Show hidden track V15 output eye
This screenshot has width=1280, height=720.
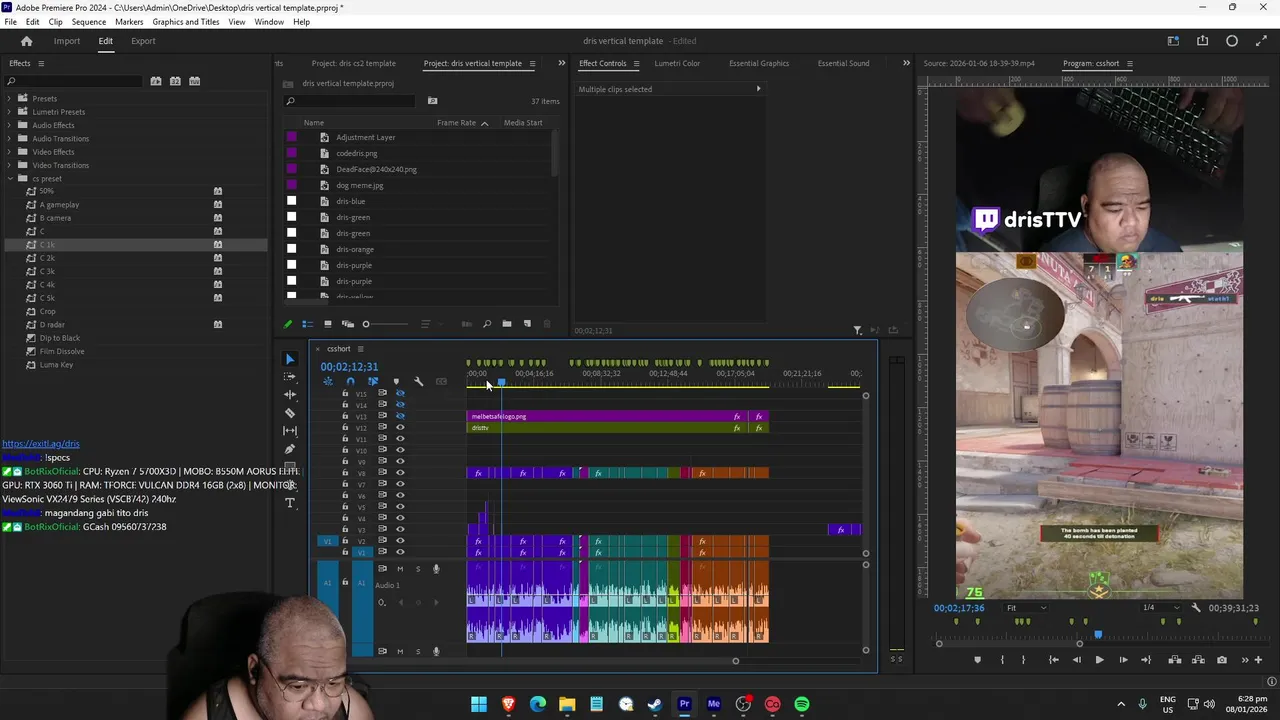[400, 394]
